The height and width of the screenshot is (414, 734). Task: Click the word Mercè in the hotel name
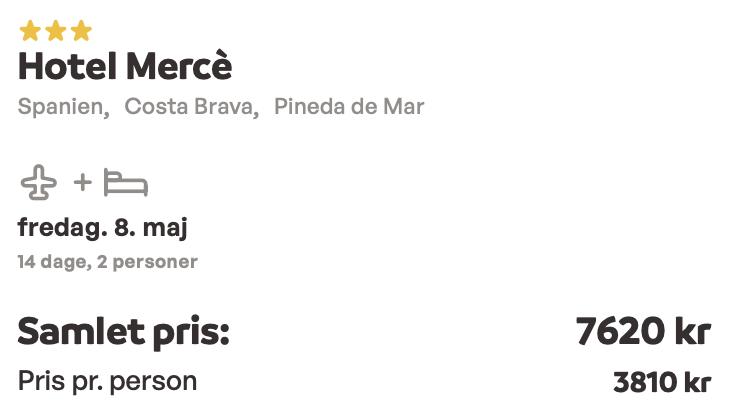179,67
